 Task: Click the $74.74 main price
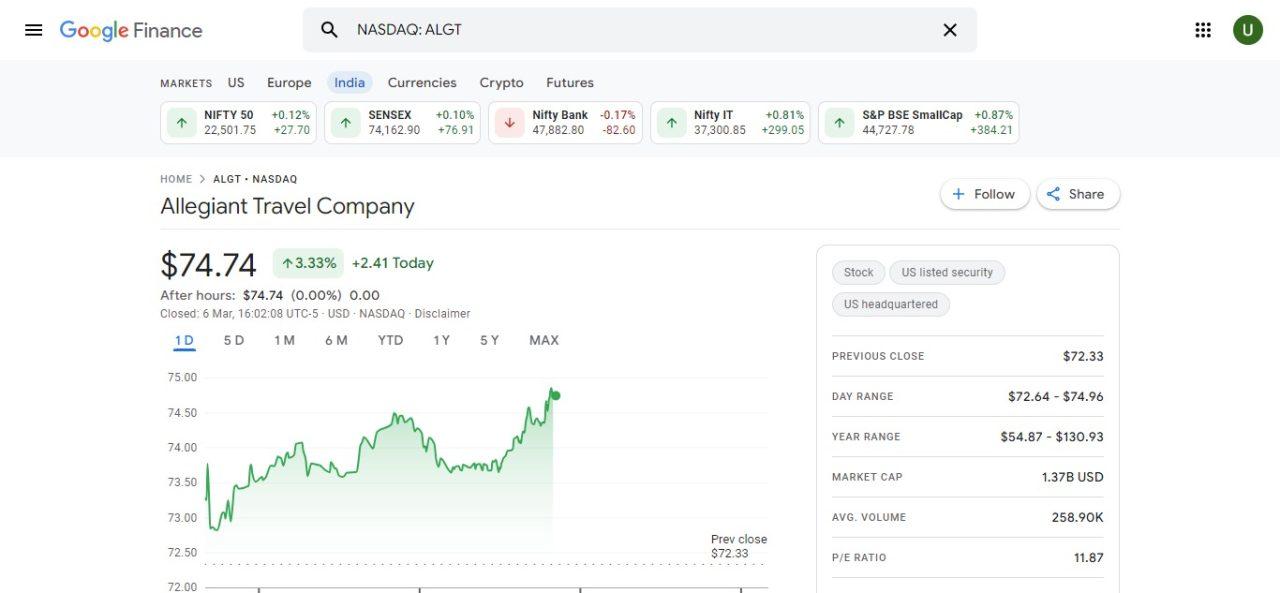click(208, 265)
